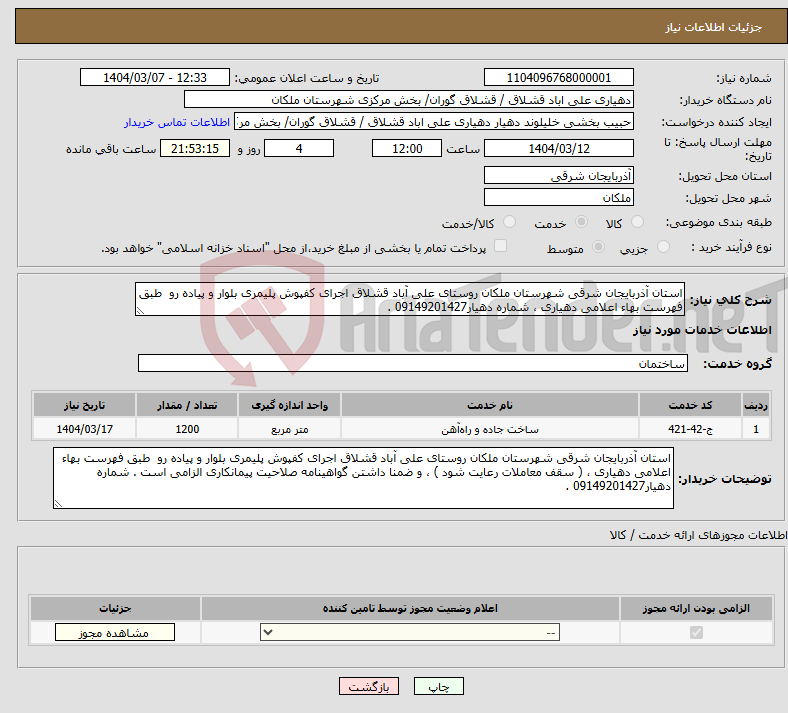
Task: Select the خدمت radio button
Action: [581, 222]
